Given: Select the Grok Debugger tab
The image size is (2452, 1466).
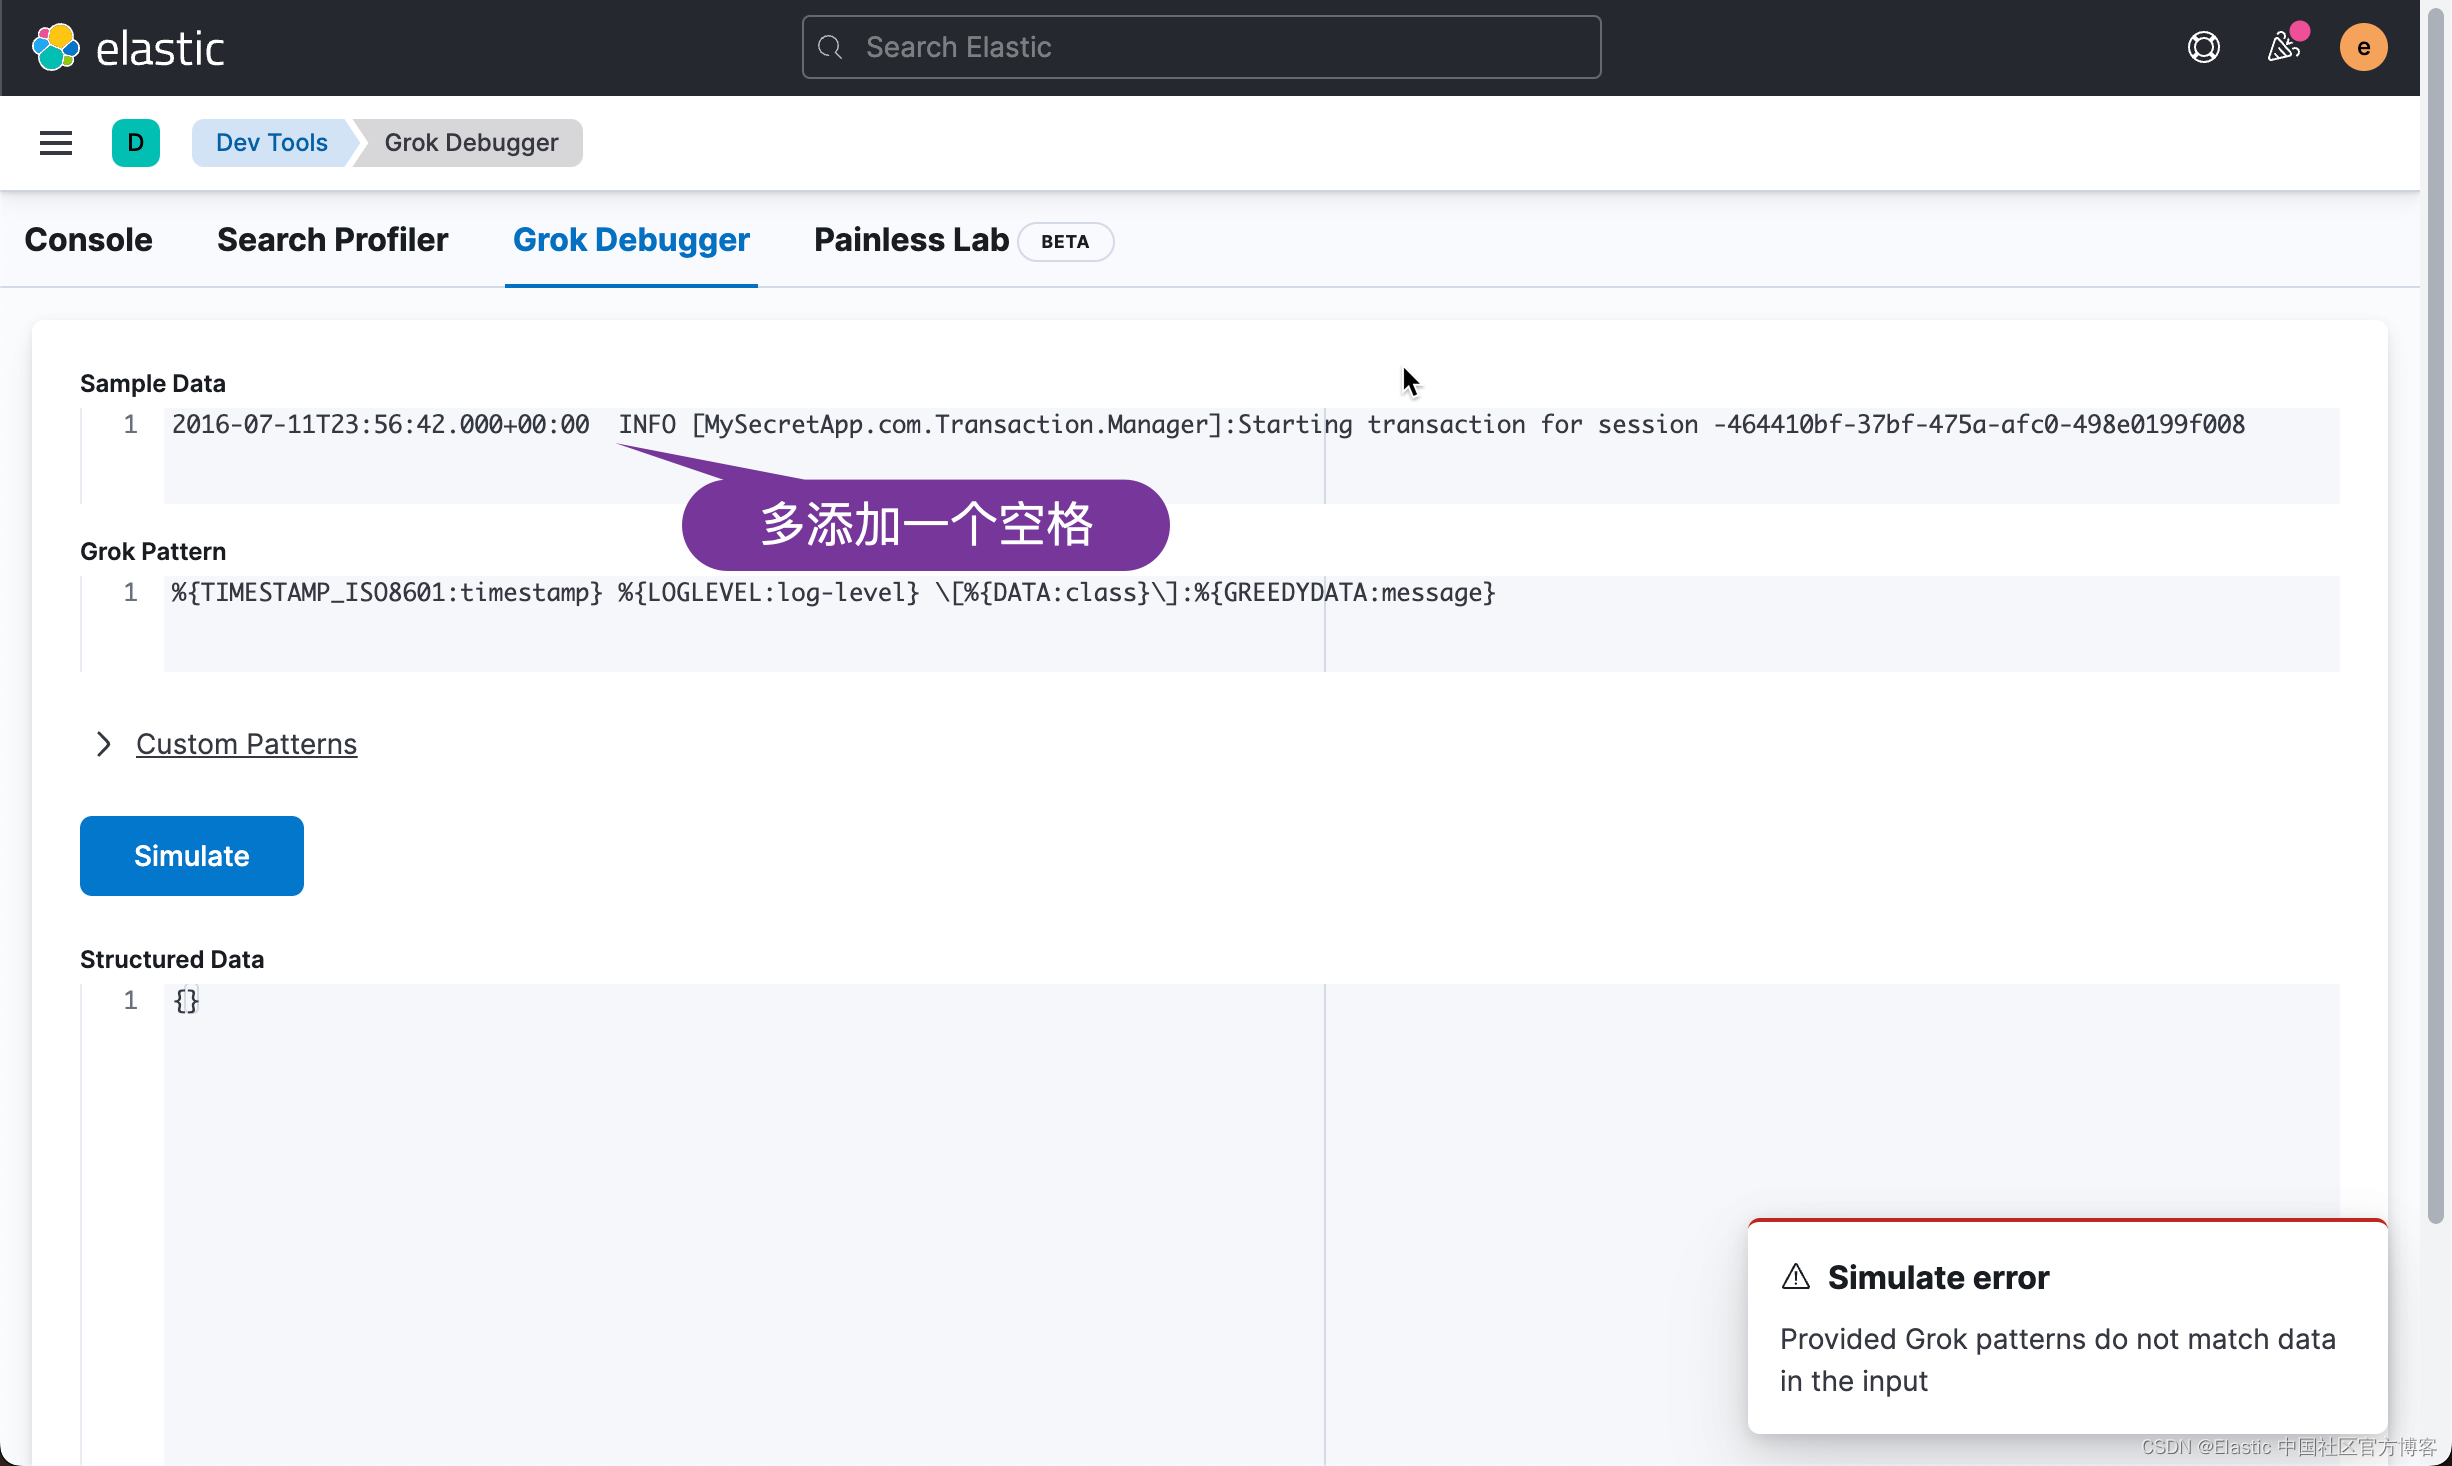Looking at the screenshot, I should click(631, 240).
